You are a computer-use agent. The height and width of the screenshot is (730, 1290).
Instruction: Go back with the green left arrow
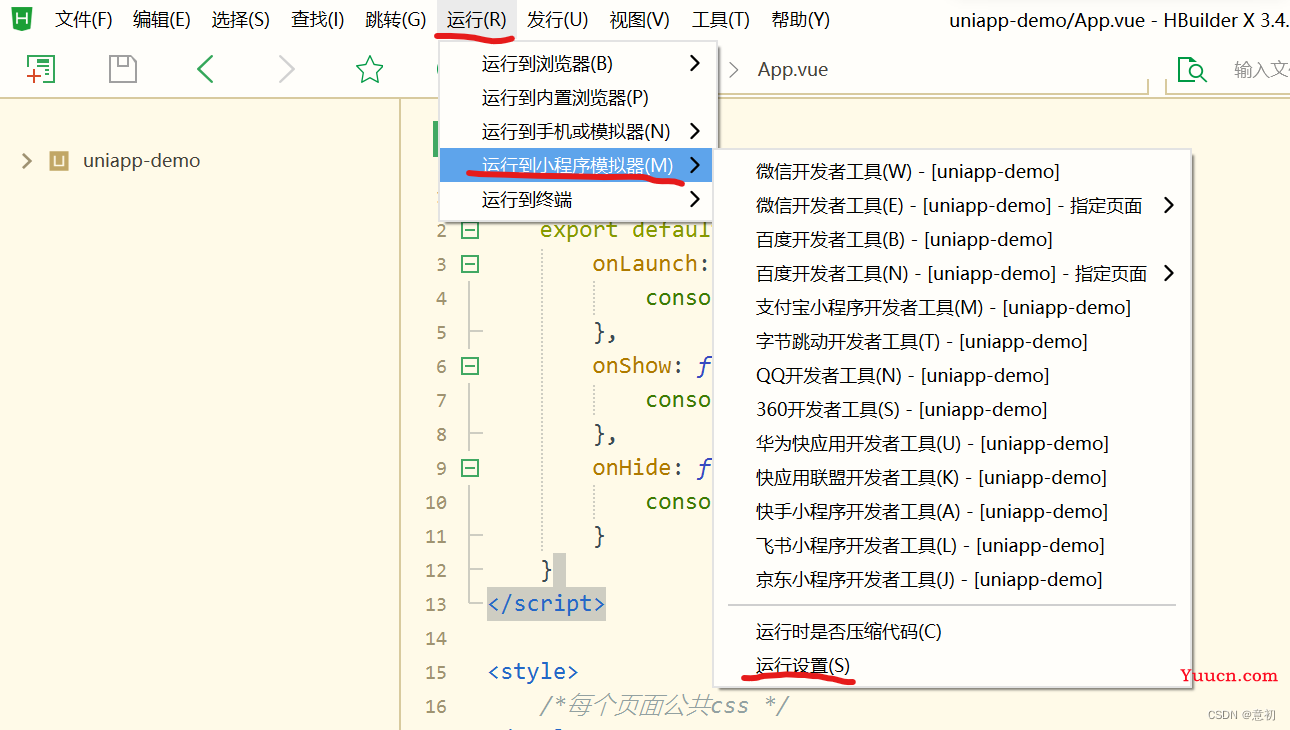pos(205,69)
